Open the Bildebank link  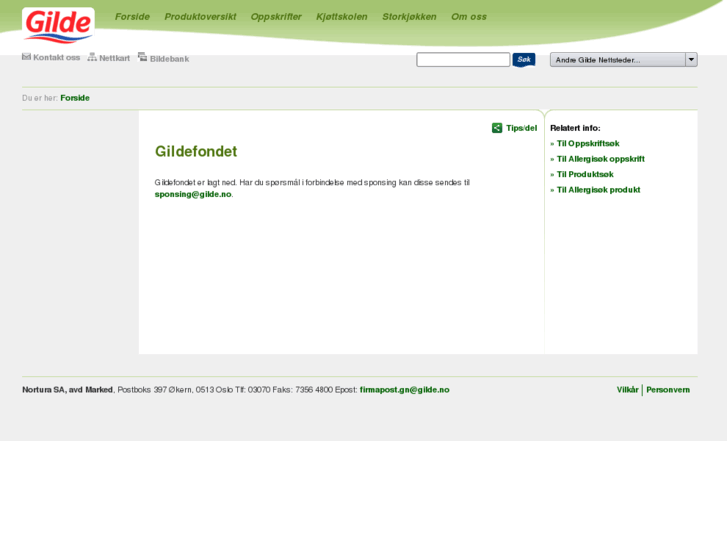pos(169,59)
